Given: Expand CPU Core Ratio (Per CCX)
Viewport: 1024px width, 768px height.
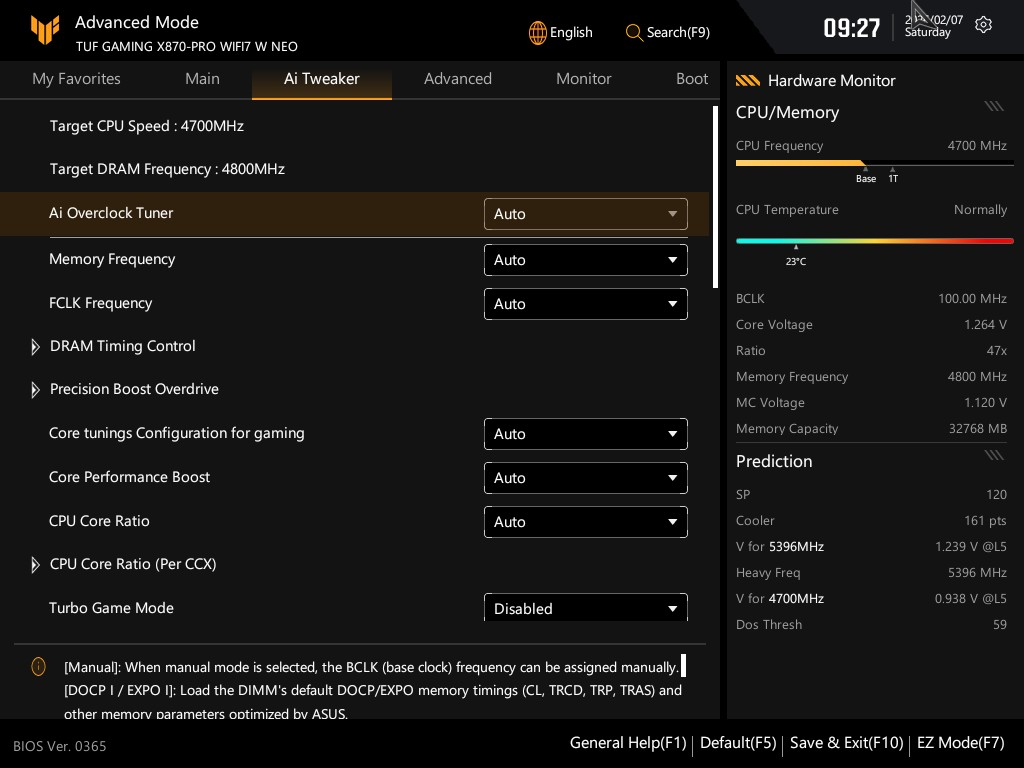Looking at the screenshot, I should (36, 564).
